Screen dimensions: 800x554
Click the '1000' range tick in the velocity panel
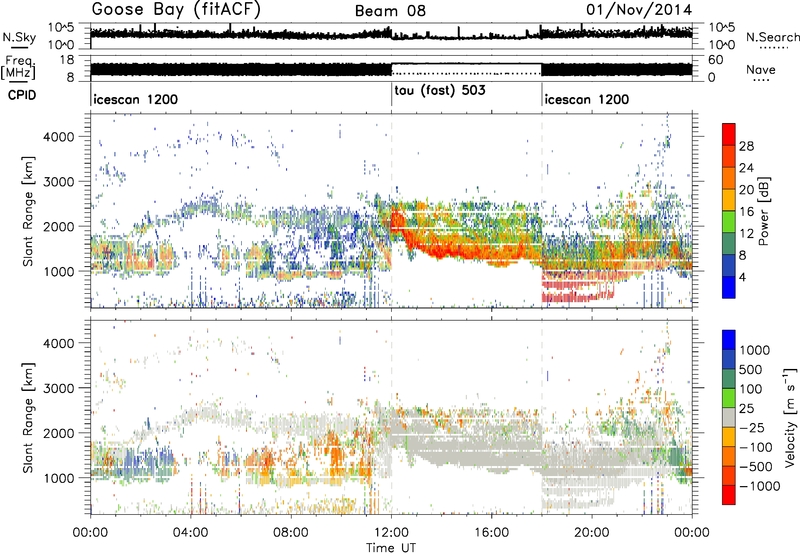pos(58,478)
